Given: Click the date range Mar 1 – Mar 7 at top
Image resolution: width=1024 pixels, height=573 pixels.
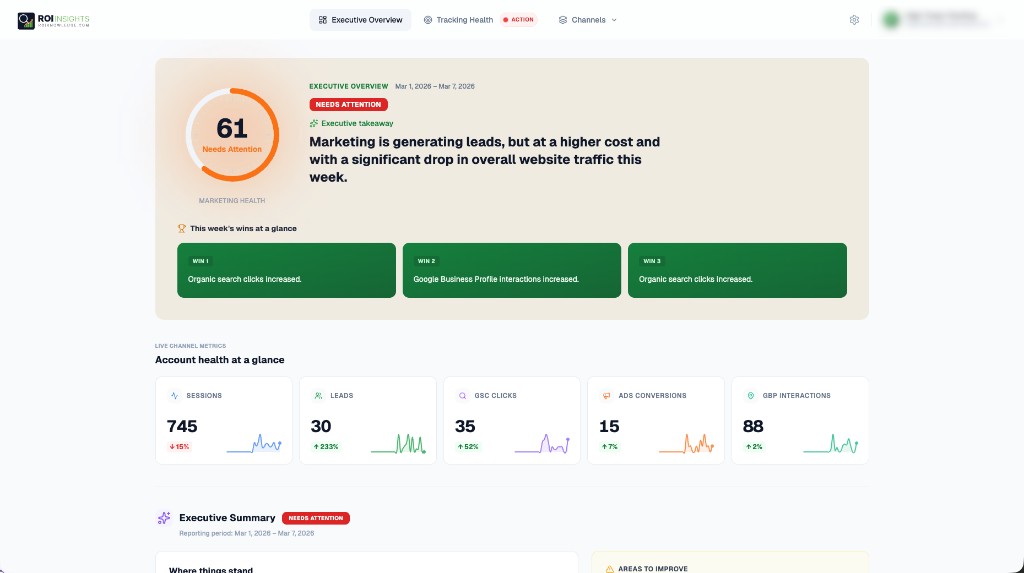Looking at the screenshot, I should point(435,86).
